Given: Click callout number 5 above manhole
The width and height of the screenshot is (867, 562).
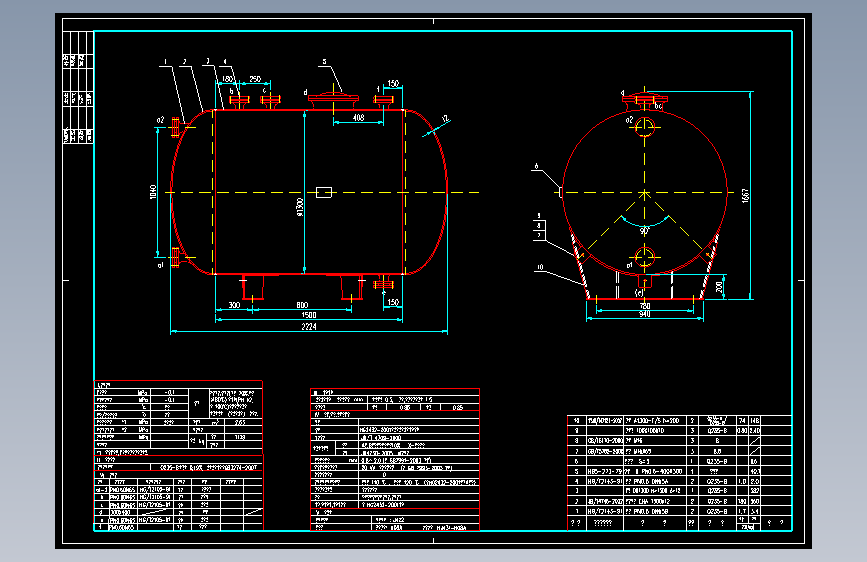Looking at the screenshot, I should (x=325, y=62).
